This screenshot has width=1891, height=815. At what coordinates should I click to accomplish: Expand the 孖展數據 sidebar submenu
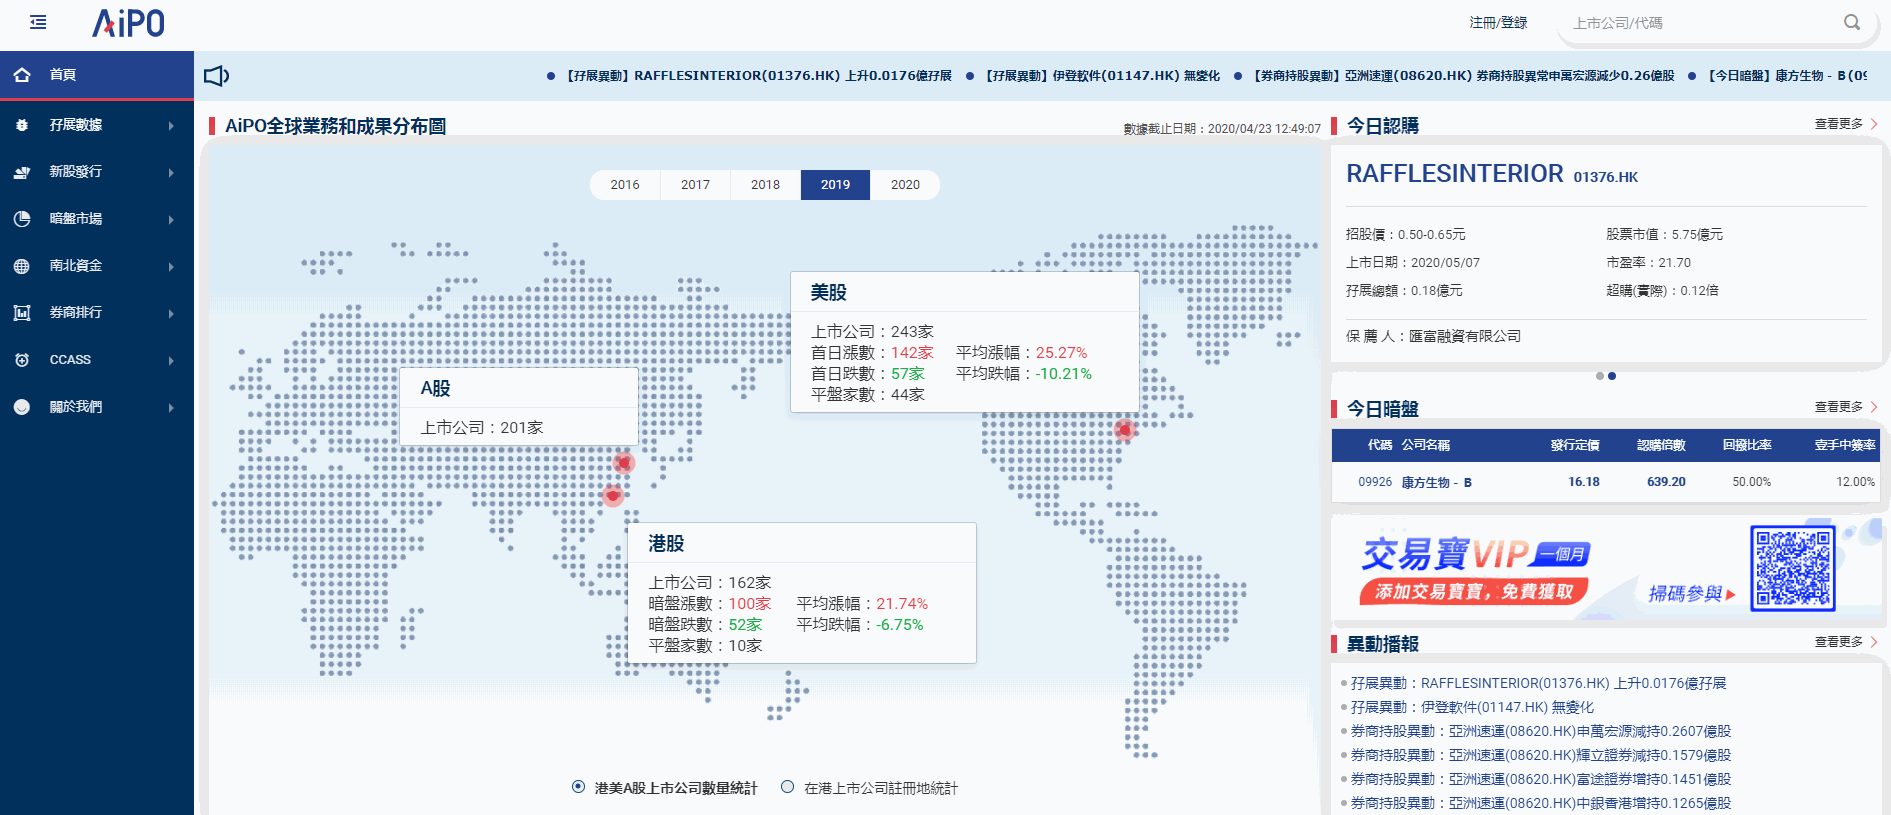click(x=171, y=125)
